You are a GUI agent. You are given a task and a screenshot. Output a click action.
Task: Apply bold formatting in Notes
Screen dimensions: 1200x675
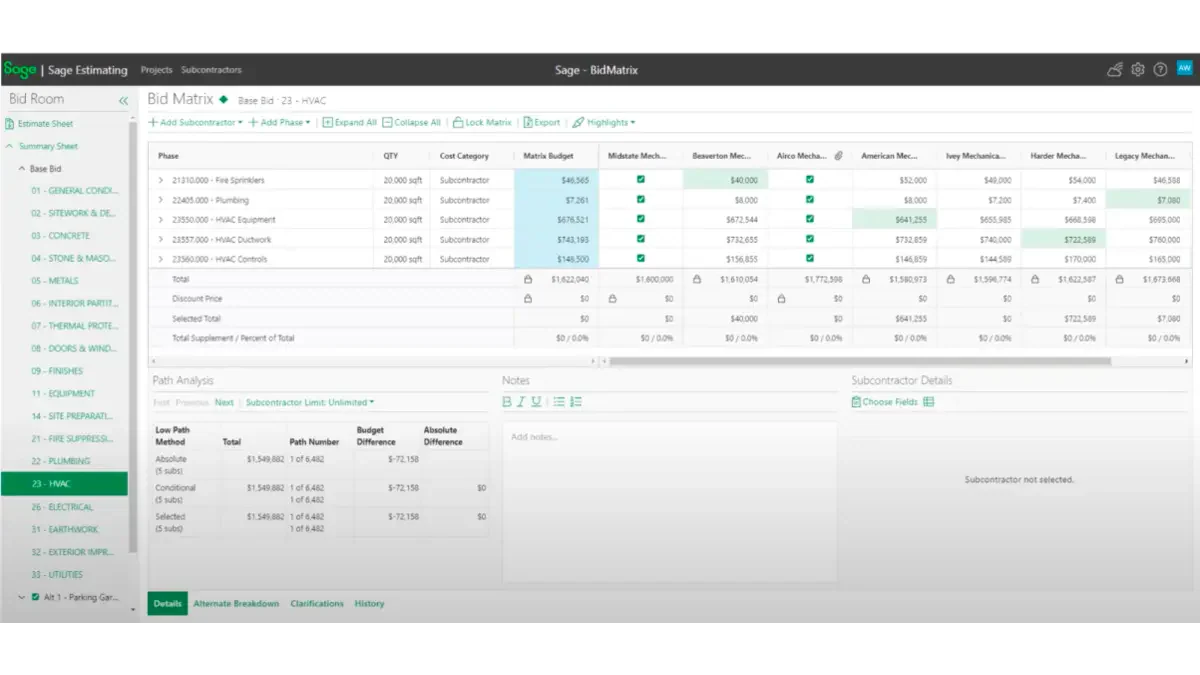[x=507, y=402]
